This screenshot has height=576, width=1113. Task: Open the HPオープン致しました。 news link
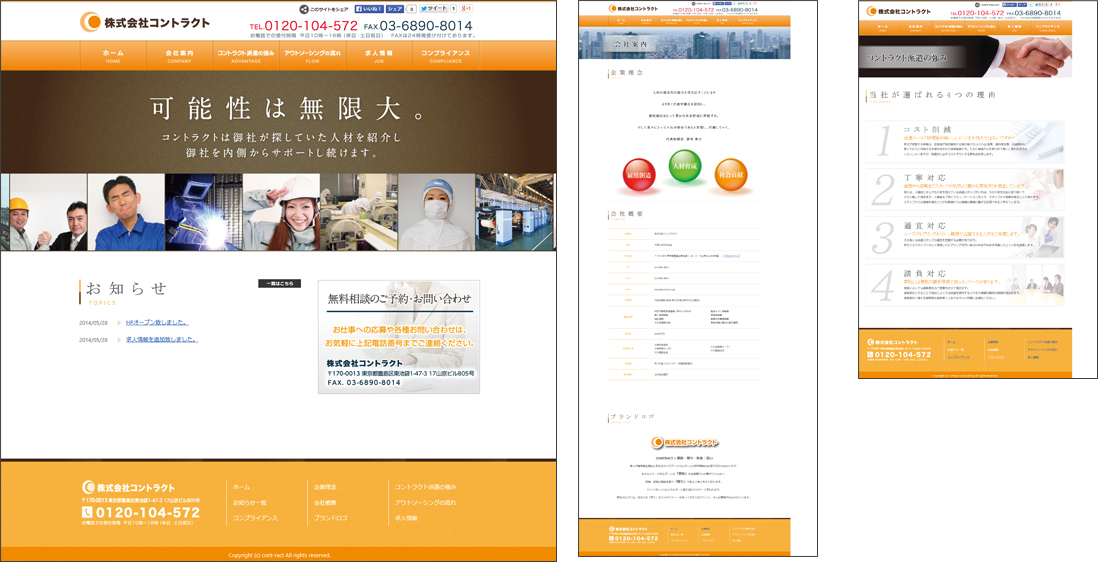(157, 323)
